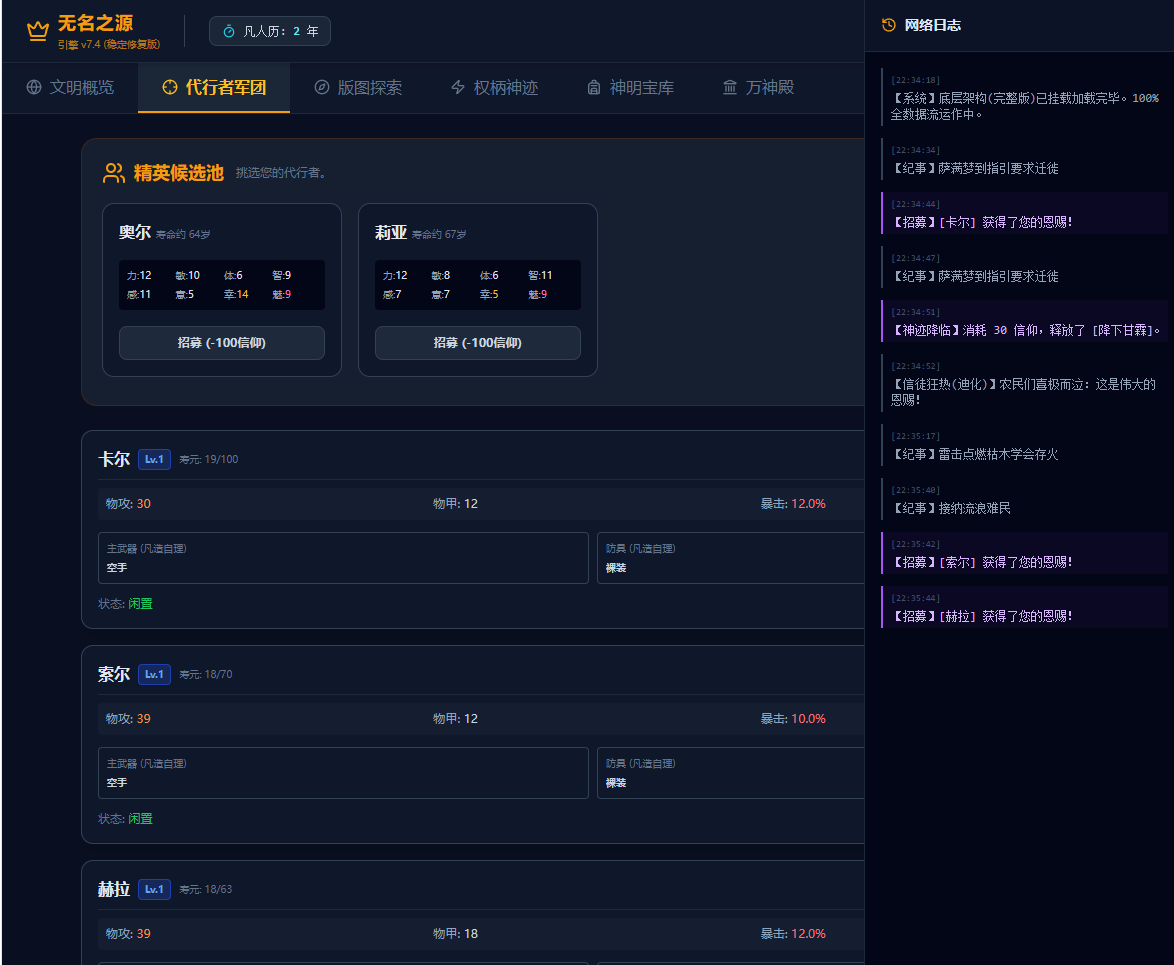Select candidate name 莉亚
1174x965 pixels.
[x=391, y=233]
